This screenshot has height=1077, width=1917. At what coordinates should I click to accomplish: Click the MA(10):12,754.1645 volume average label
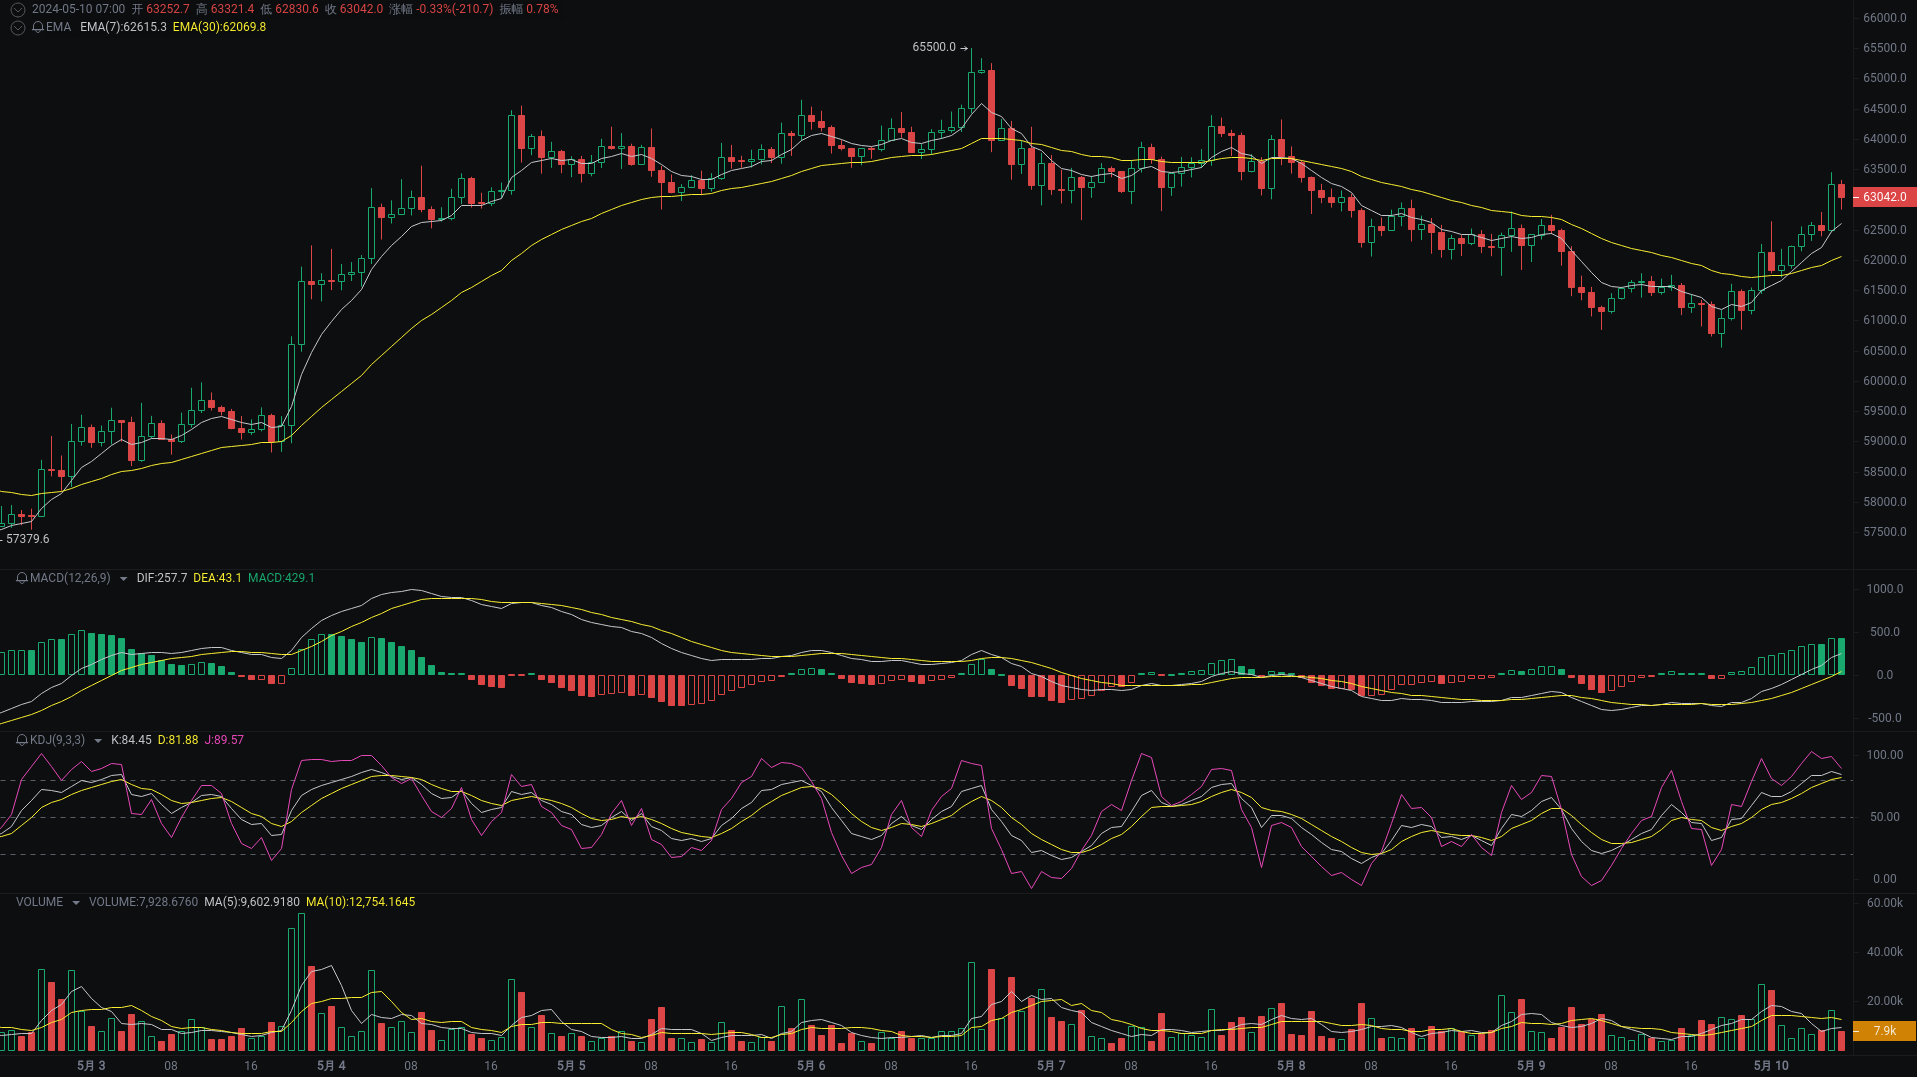(x=361, y=901)
